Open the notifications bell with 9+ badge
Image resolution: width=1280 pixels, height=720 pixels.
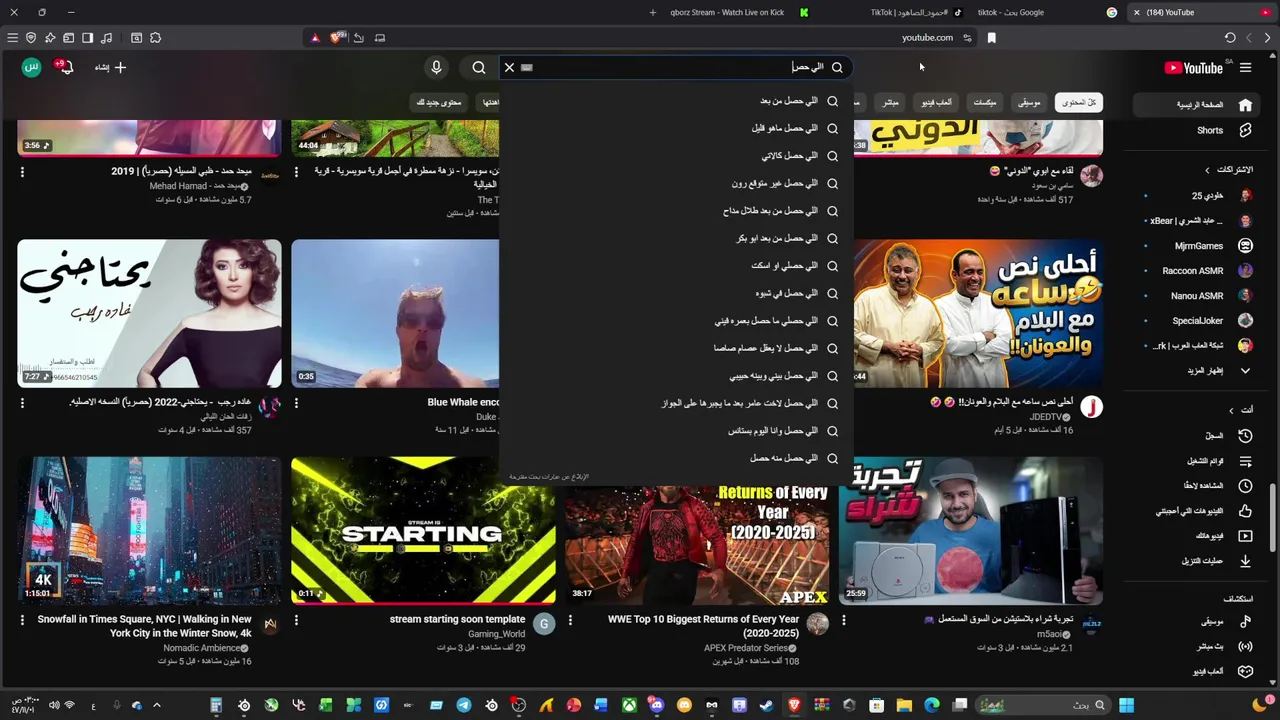coord(65,67)
